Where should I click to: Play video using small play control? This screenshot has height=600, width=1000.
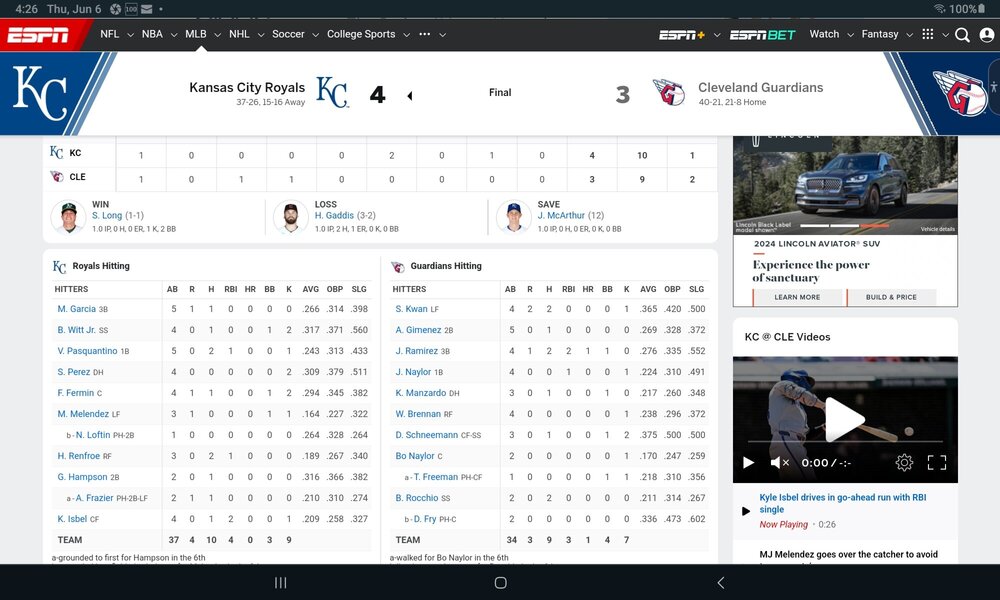coord(749,462)
